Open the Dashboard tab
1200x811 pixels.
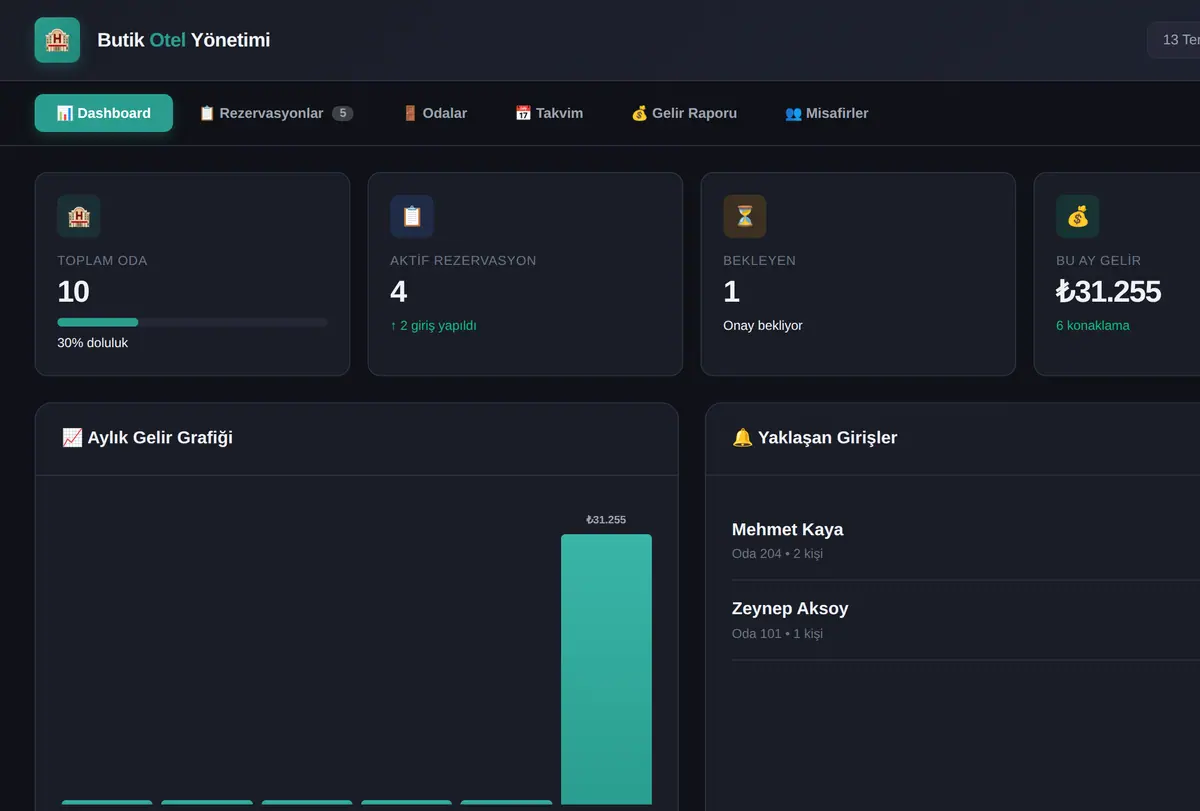[104, 113]
